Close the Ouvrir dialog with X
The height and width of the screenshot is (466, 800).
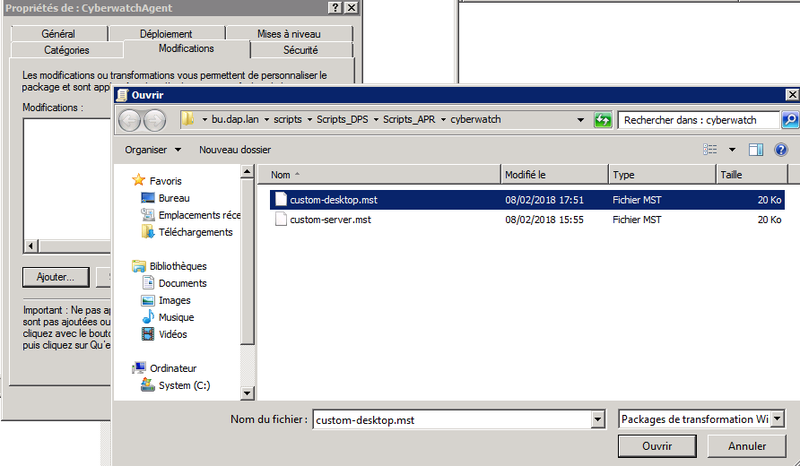pyautogui.click(x=792, y=95)
